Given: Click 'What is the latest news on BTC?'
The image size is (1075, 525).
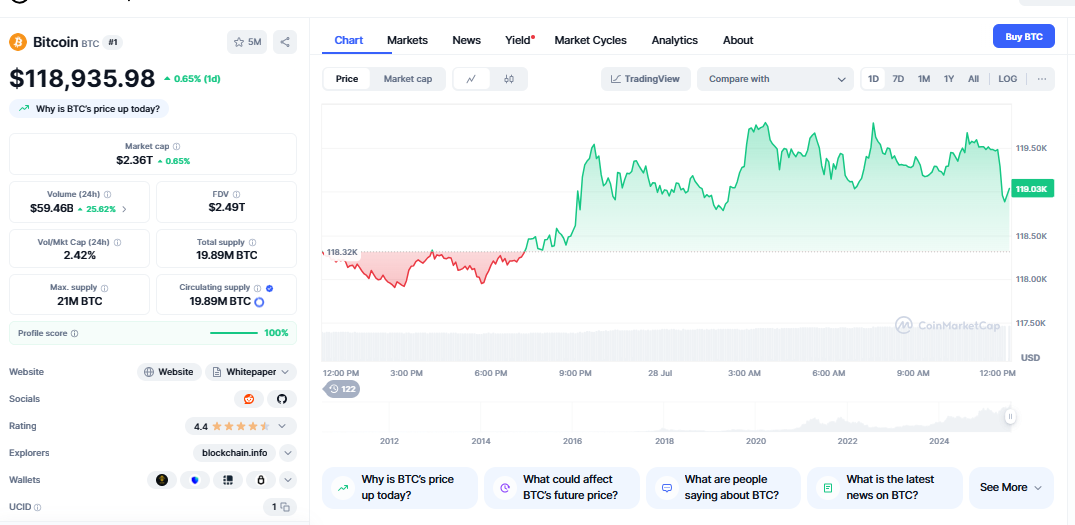Looking at the screenshot, I should click(884, 487).
